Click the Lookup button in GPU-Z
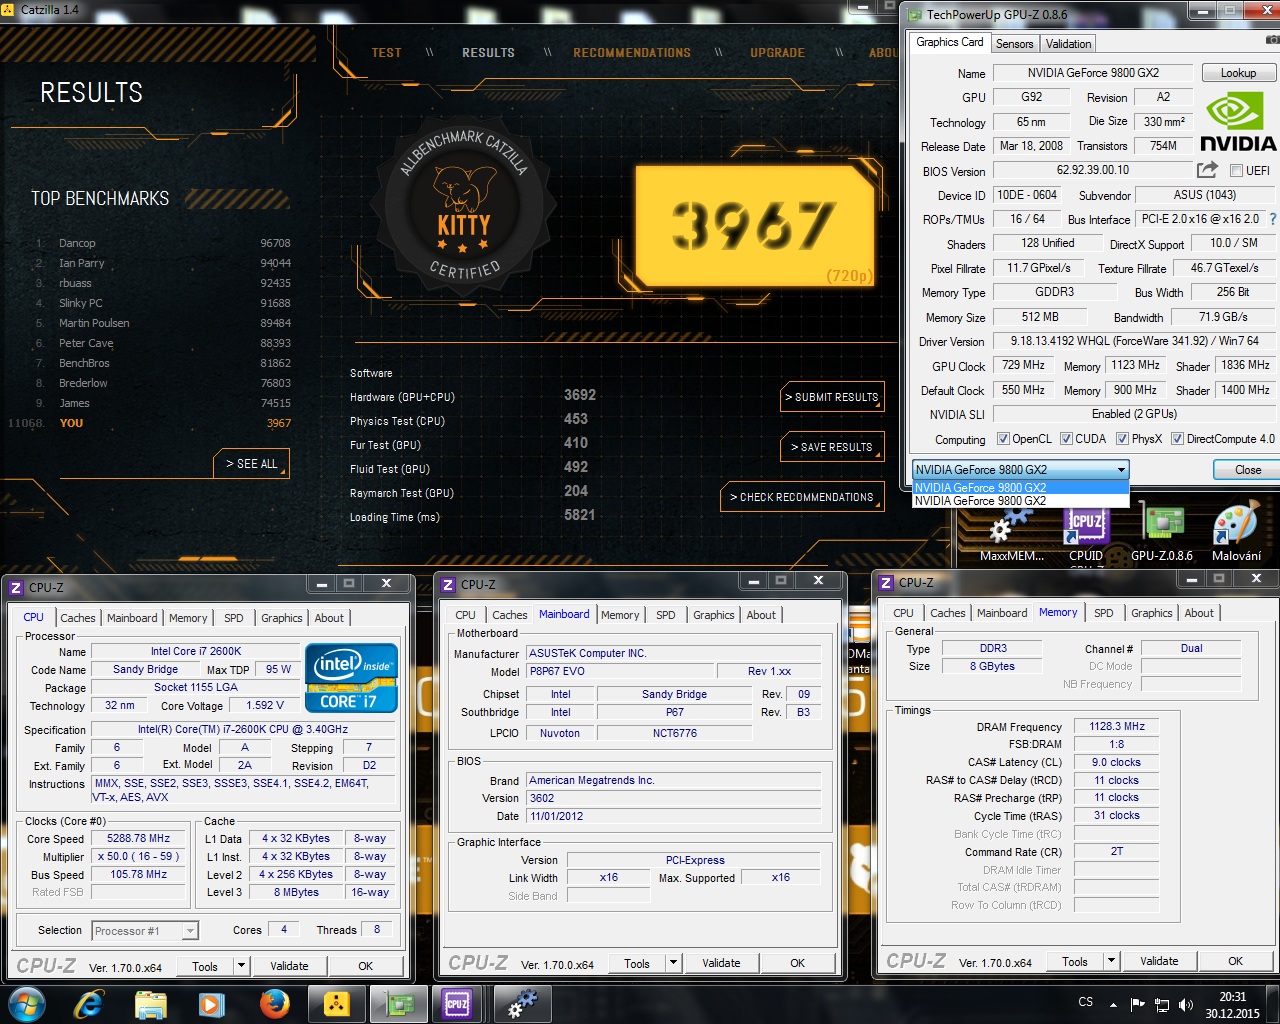 pos(1238,73)
